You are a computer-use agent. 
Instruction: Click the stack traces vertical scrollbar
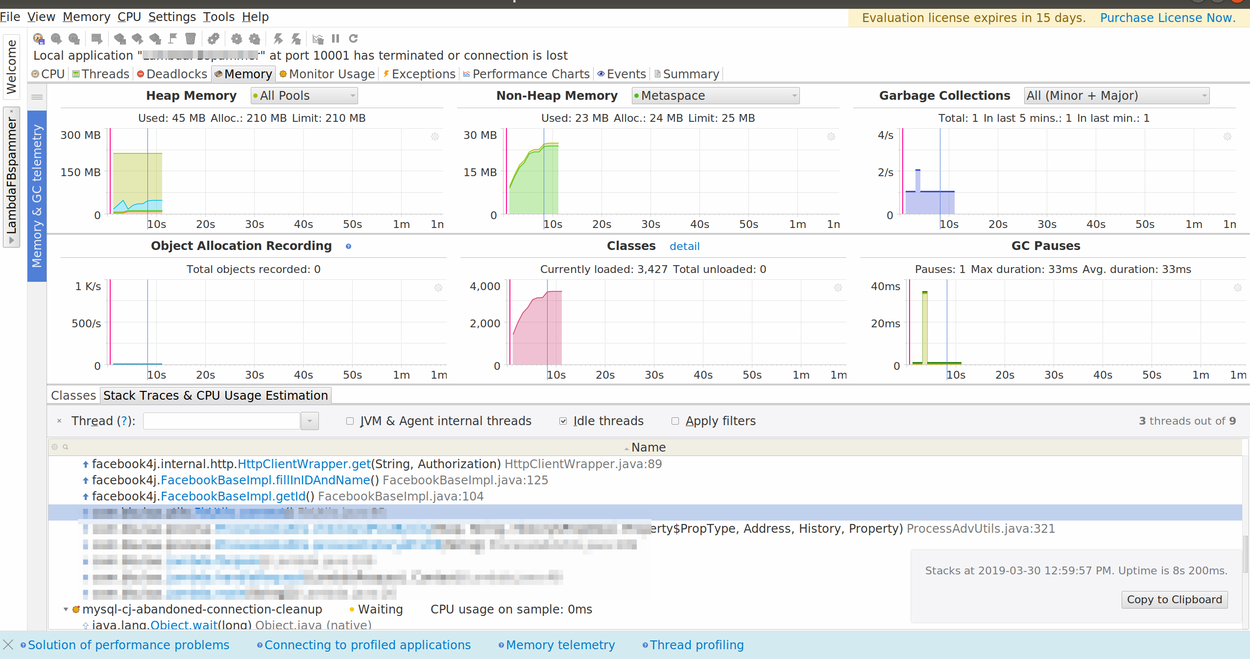click(1244, 550)
